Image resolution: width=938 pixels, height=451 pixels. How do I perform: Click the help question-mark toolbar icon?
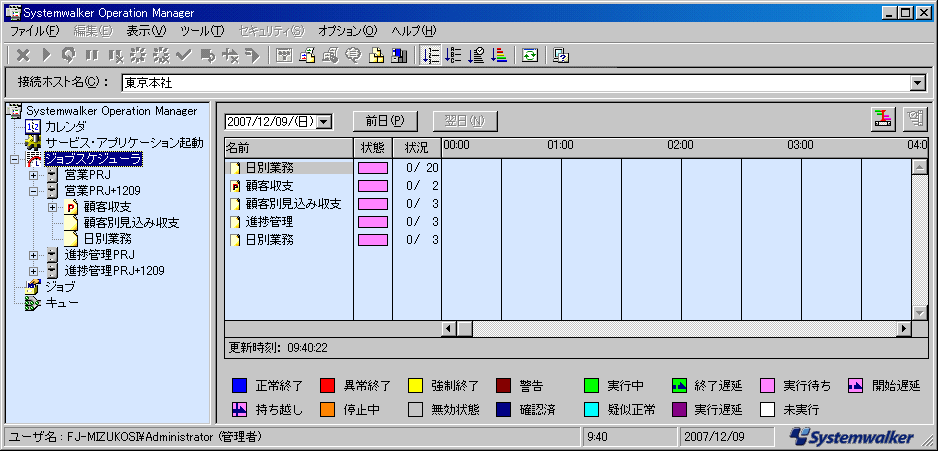pos(561,56)
